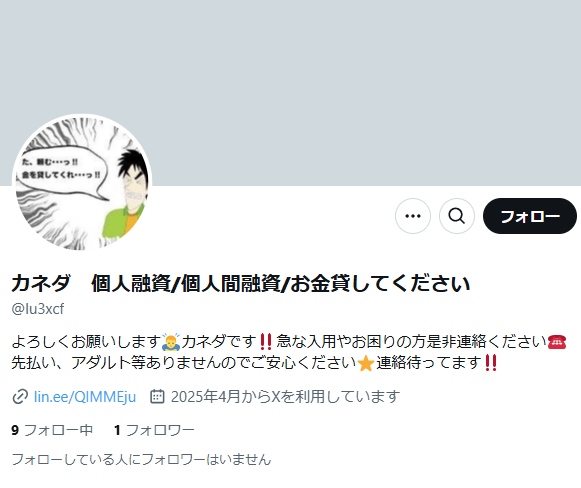This screenshot has height=488, width=581.
Task: Open the 9 フォロー中 following list
Action: pos(52,430)
